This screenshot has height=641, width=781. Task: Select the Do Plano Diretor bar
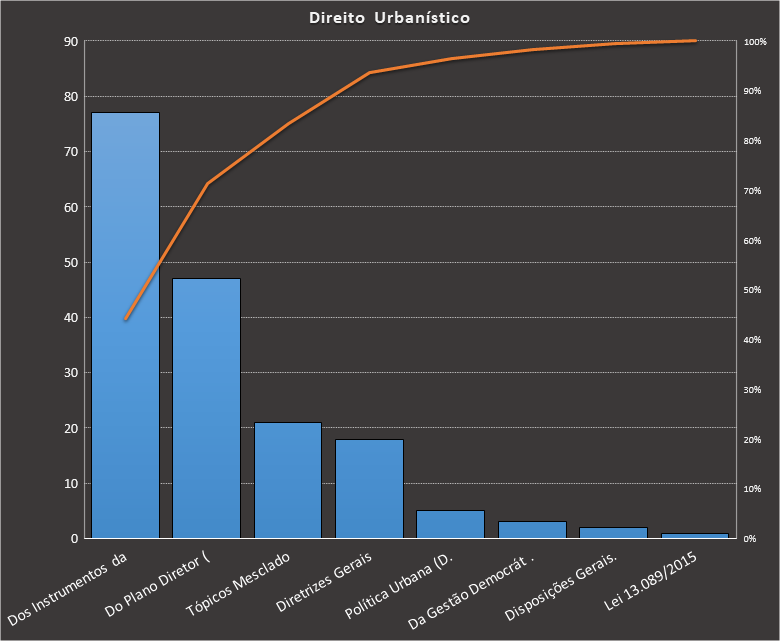tap(206, 408)
